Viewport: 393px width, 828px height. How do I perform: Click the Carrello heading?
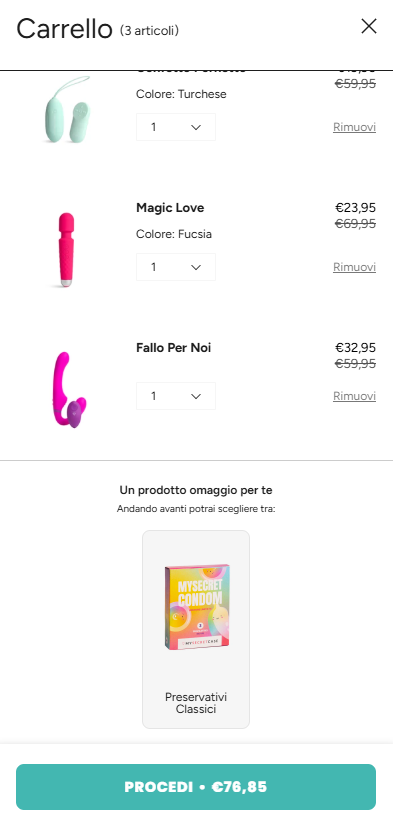(64, 28)
